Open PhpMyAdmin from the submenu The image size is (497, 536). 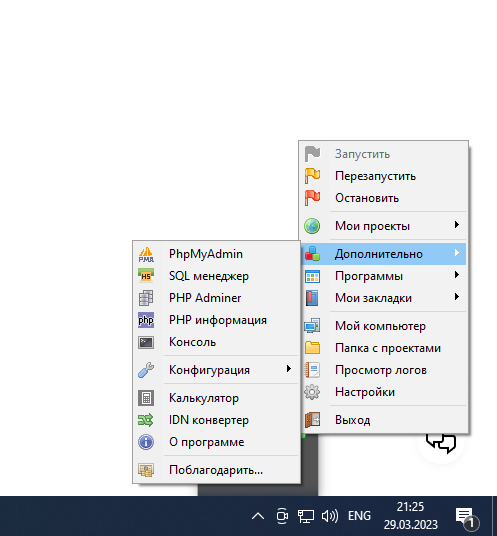217,254
